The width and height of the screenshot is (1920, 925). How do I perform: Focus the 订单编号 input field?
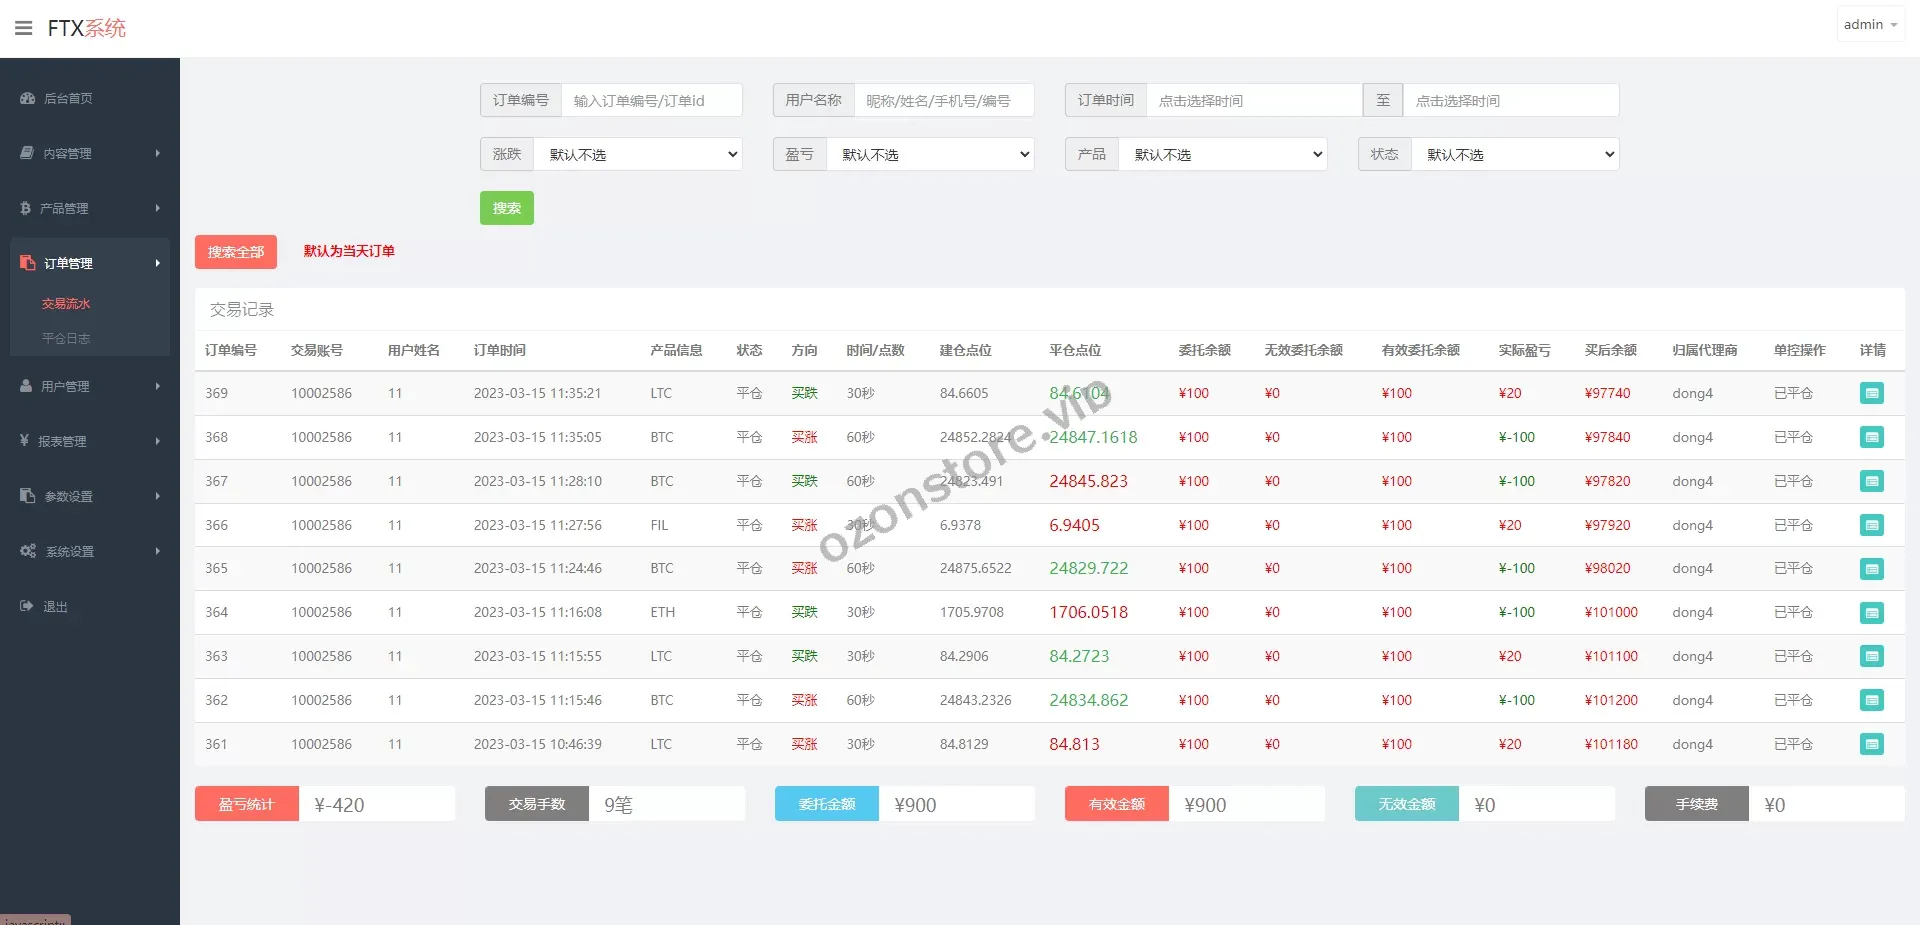pyautogui.click(x=651, y=100)
